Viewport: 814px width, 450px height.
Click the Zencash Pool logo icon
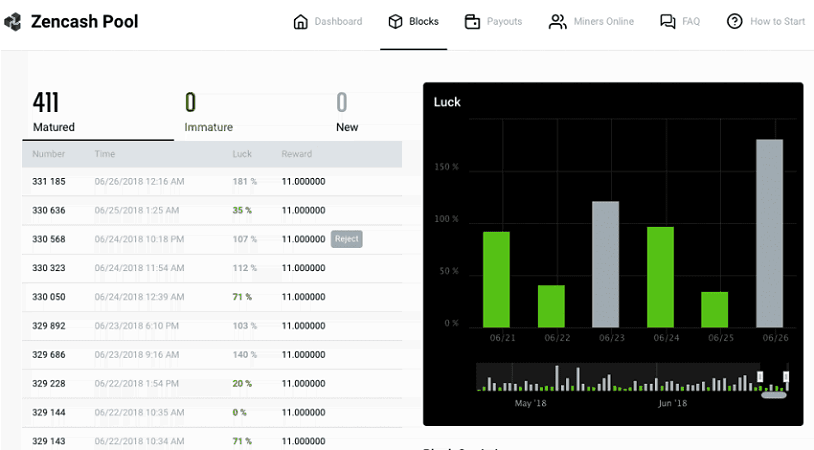(x=13, y=22)
